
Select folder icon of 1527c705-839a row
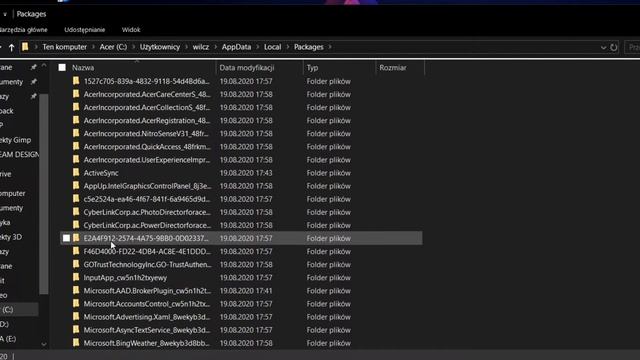(76, 81)
